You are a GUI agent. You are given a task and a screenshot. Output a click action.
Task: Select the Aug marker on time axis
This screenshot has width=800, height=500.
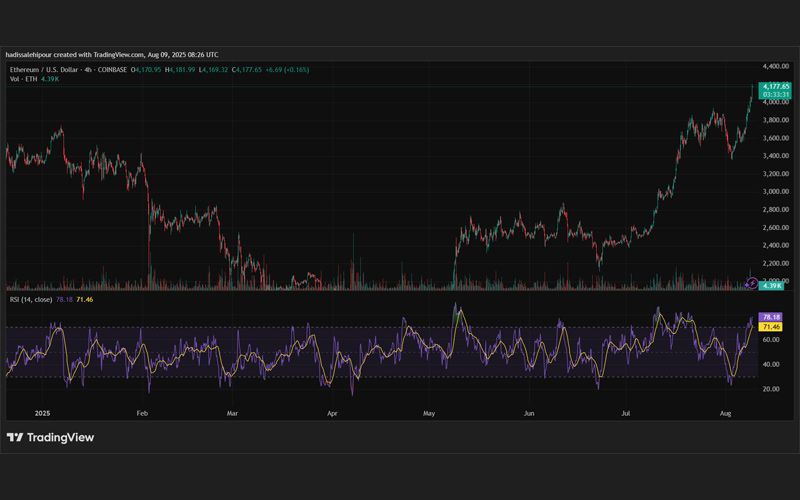pos(725,413)
